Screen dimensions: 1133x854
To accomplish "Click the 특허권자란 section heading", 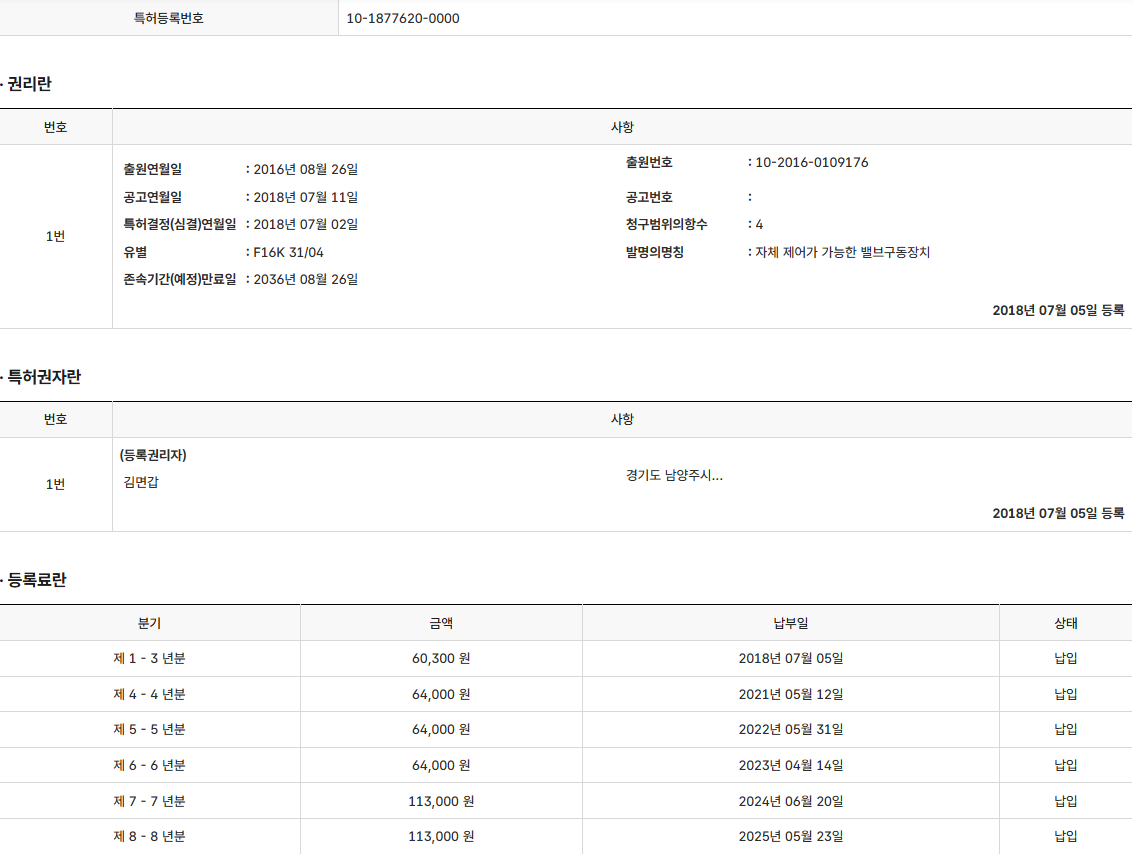I will pos(44,377).
